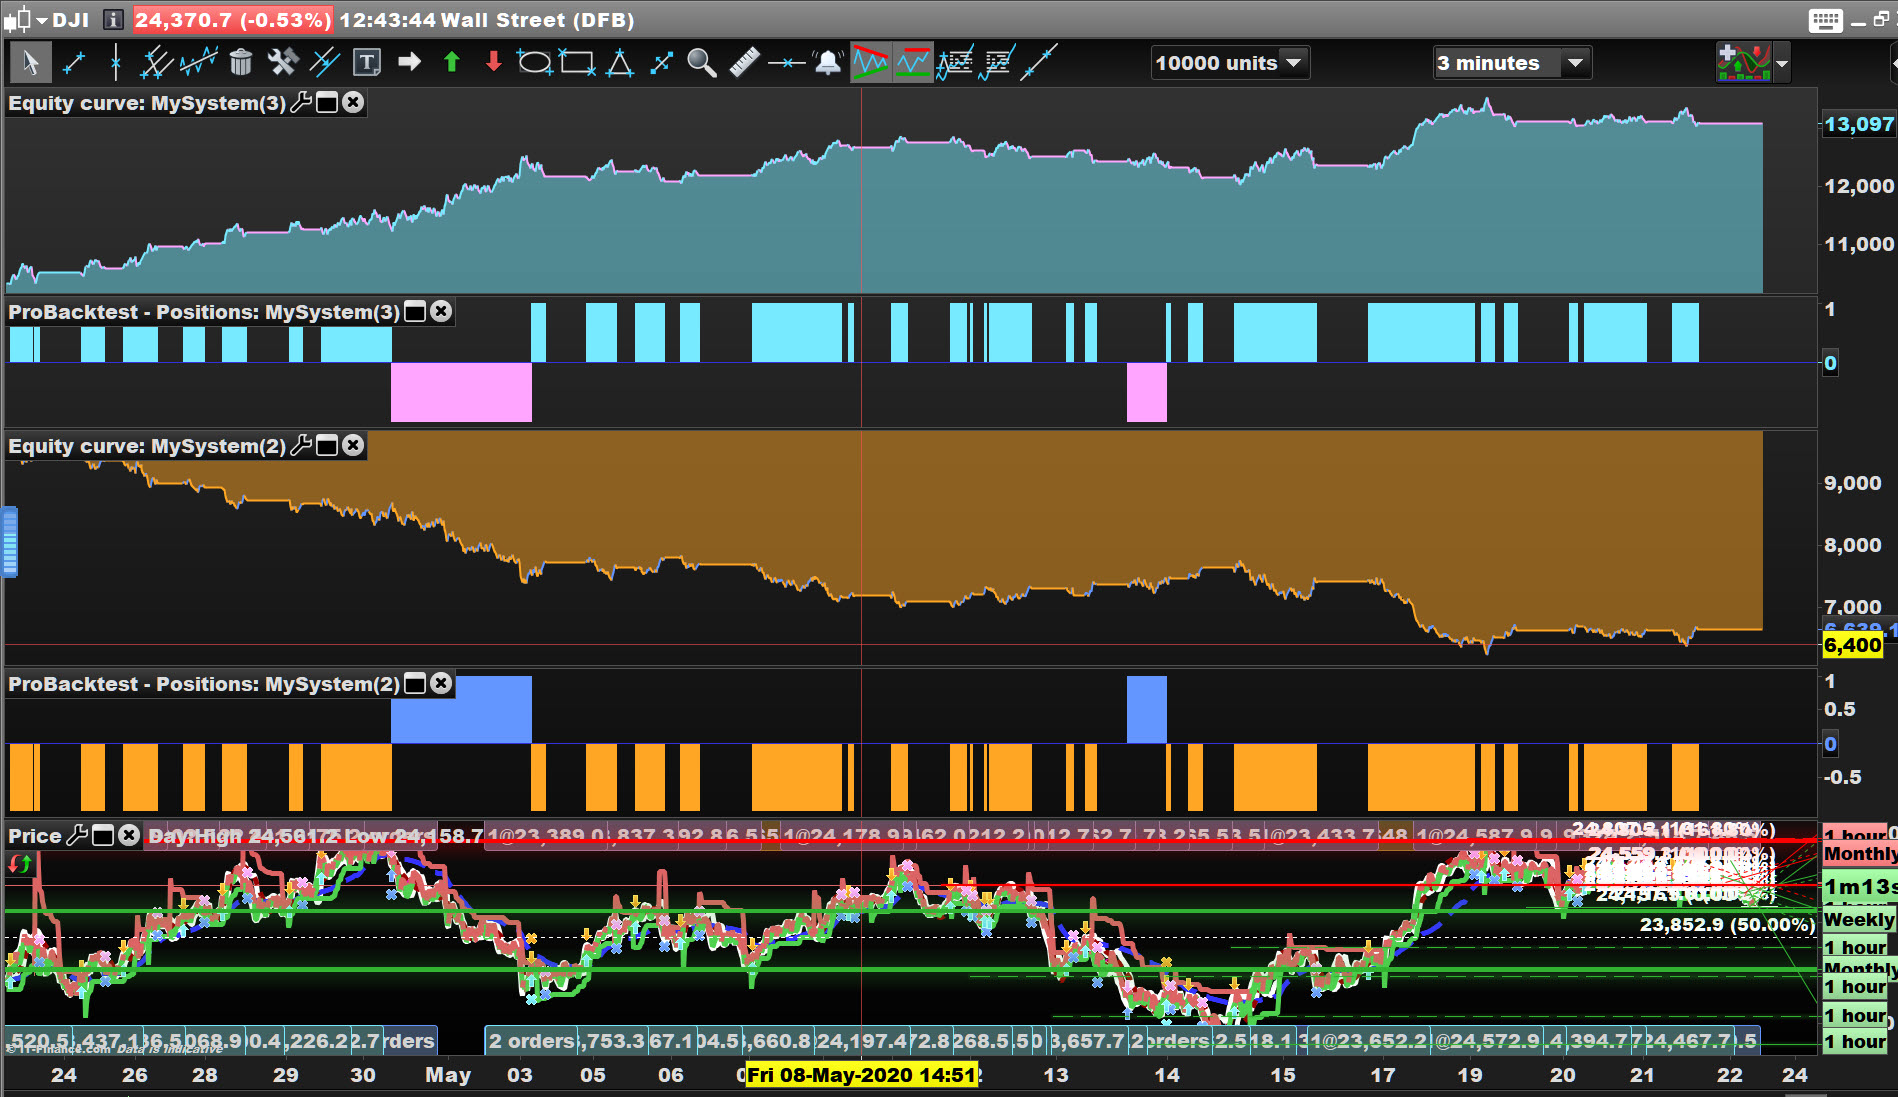Open the hammer and wrench settings tool

(283, 62)
